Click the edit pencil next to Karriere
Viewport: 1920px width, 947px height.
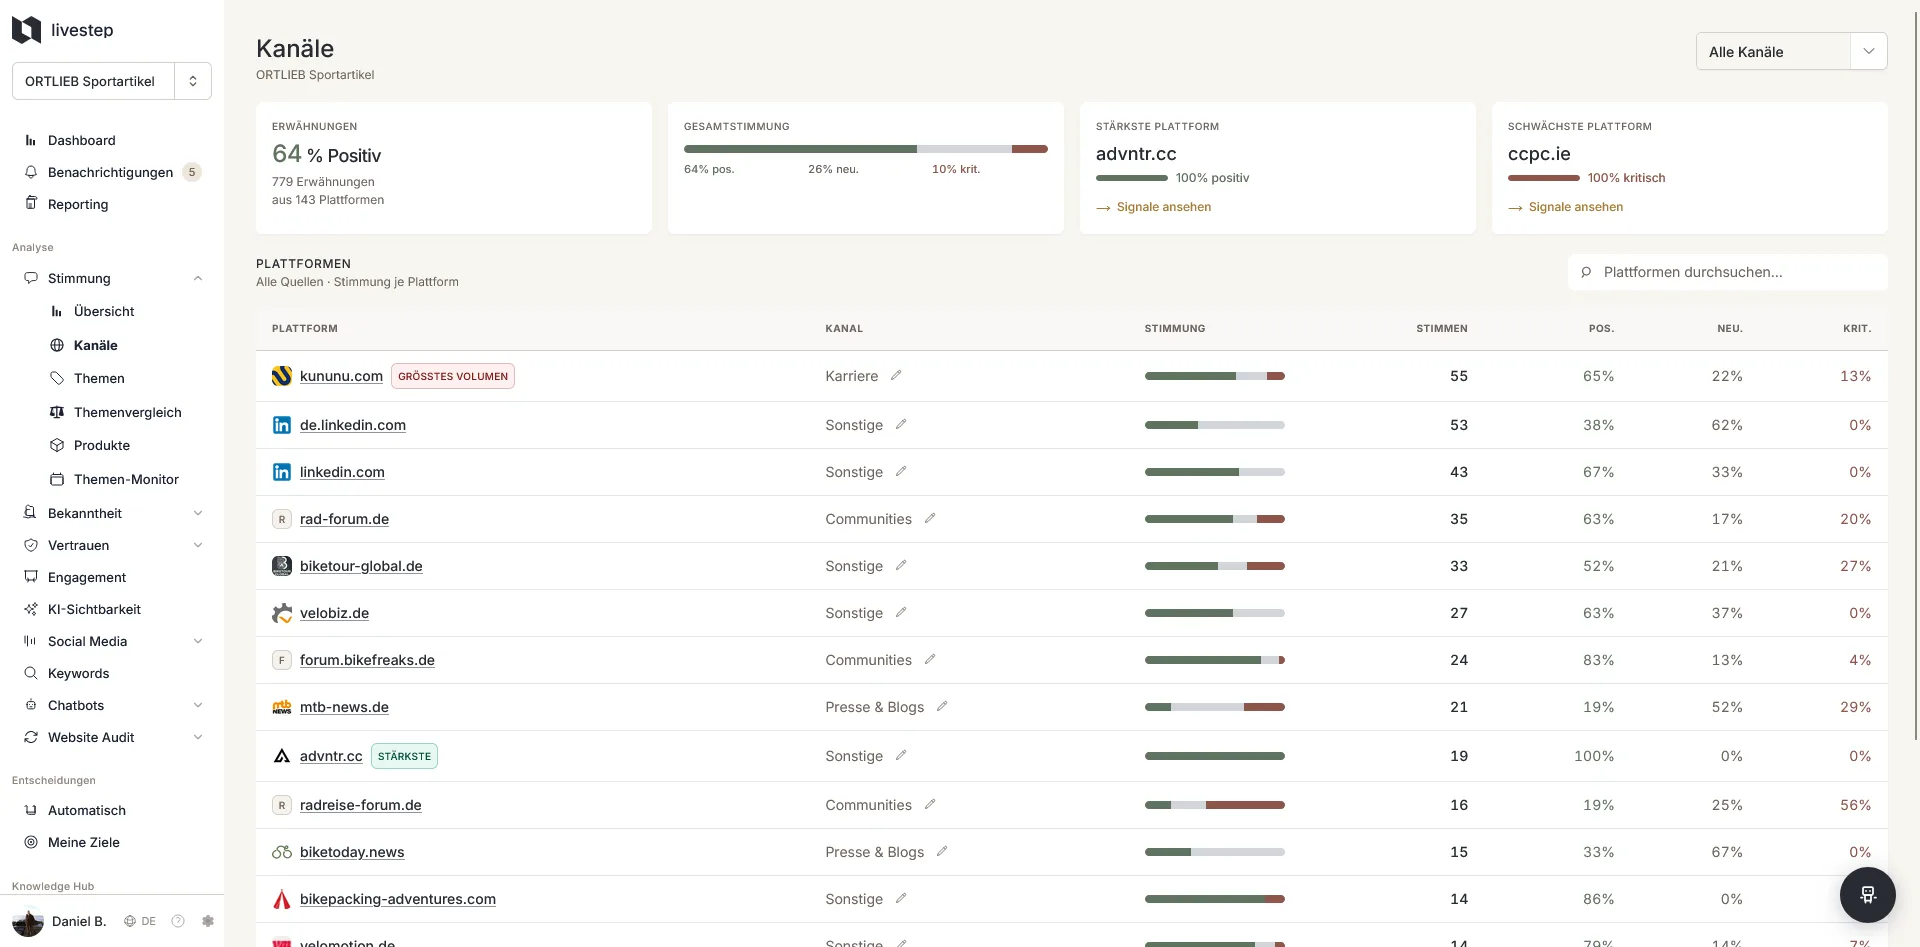coord(896,375)
